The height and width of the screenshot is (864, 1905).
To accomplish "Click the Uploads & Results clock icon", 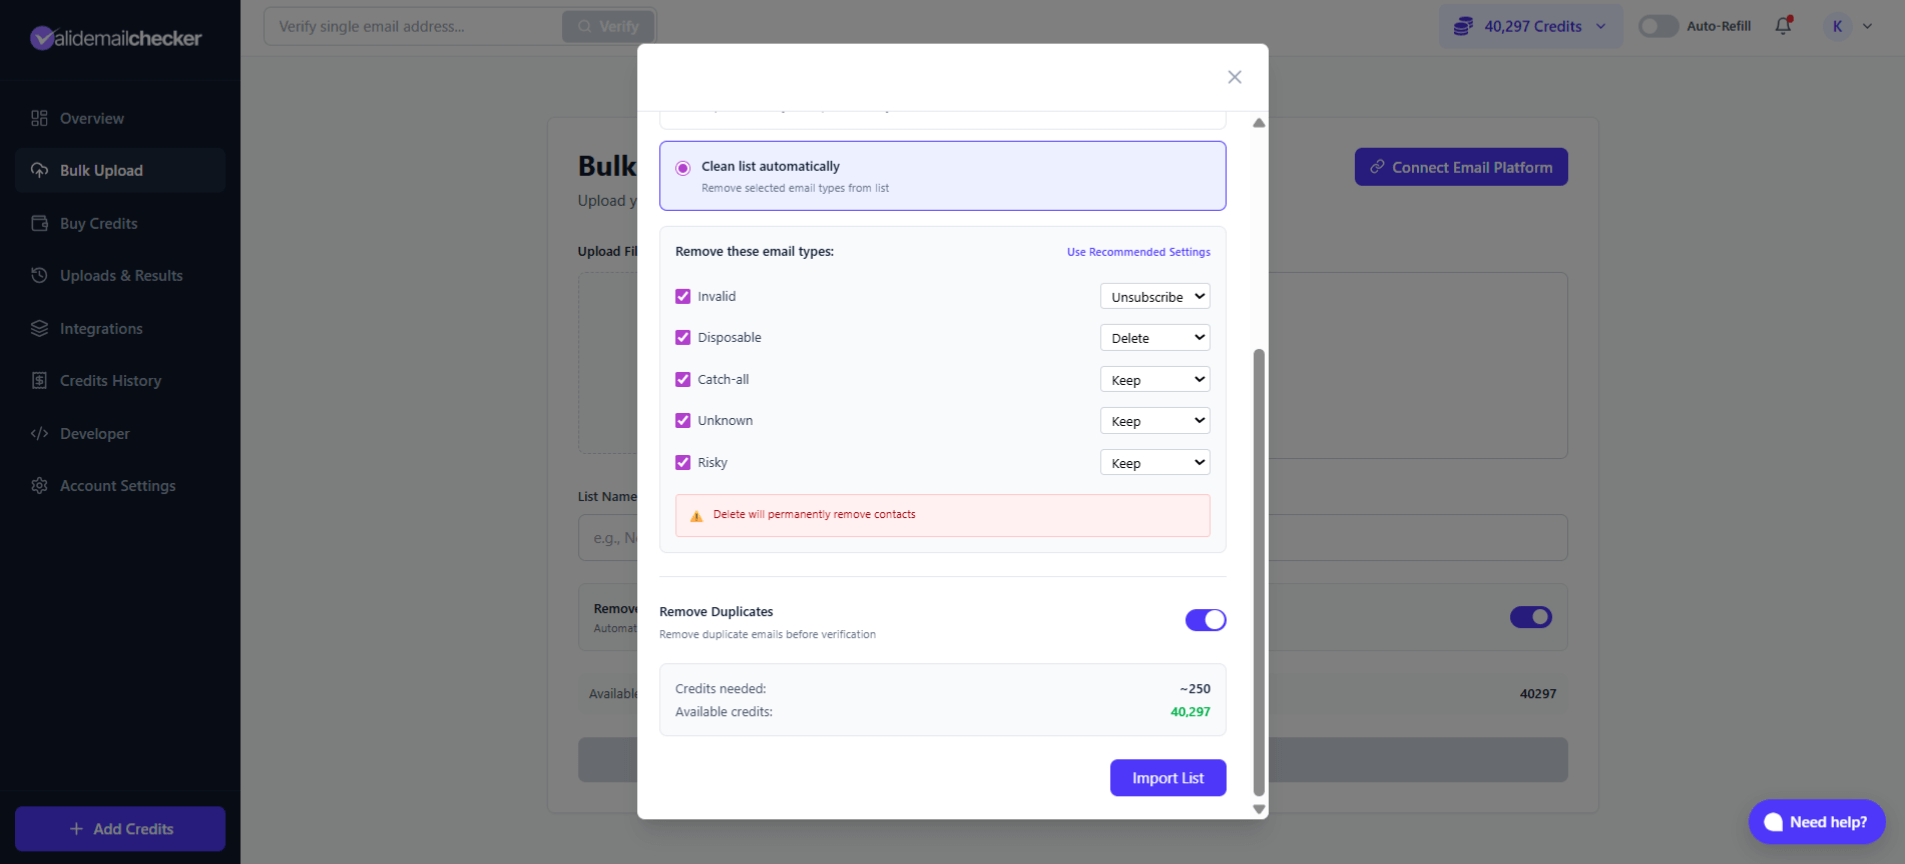I will (39, 275).
